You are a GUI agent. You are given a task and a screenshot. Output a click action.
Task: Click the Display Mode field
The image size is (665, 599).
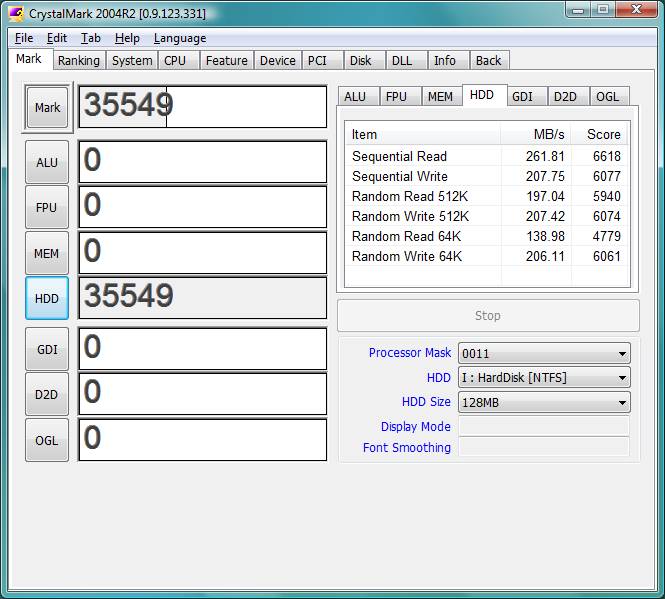544,426
